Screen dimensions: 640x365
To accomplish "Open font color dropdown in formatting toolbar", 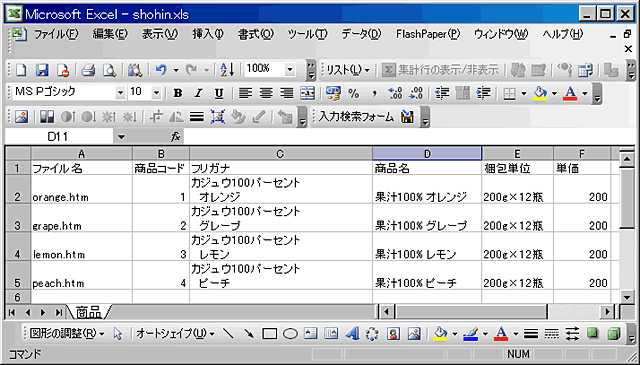I will tap(584, 93).
